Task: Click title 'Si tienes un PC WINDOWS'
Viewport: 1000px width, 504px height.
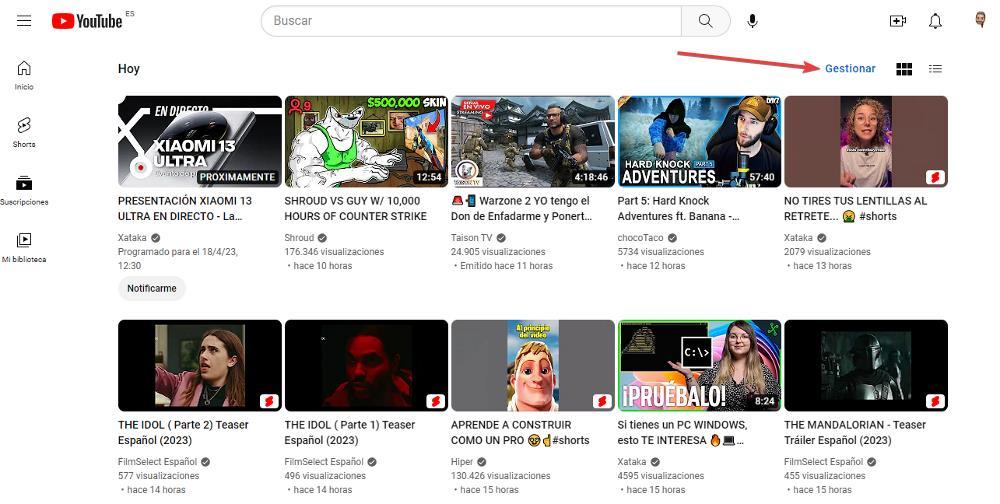Action: [x=682, y=433]
